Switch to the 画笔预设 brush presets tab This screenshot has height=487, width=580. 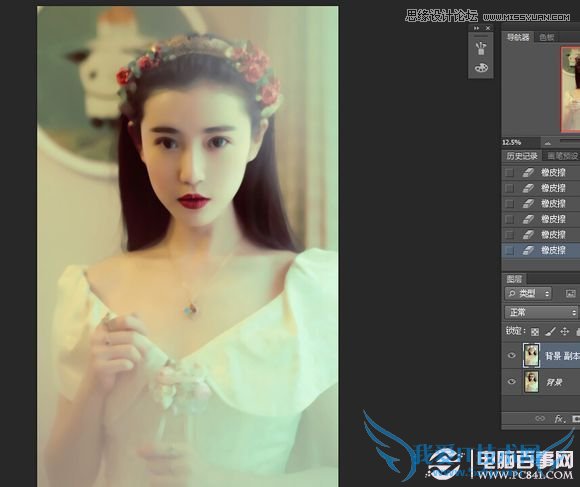562,156
